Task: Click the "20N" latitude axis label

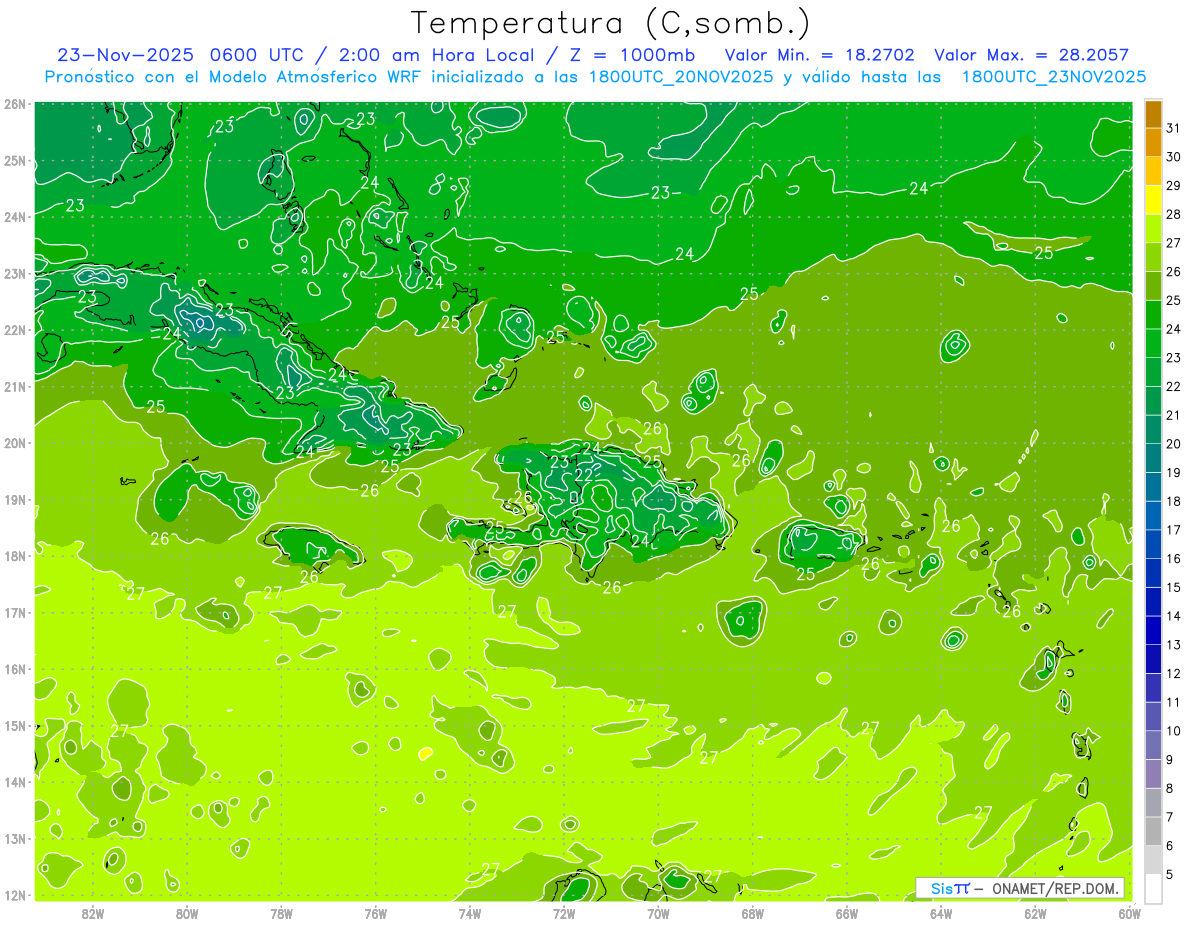Action: click(x=15, y=443)
